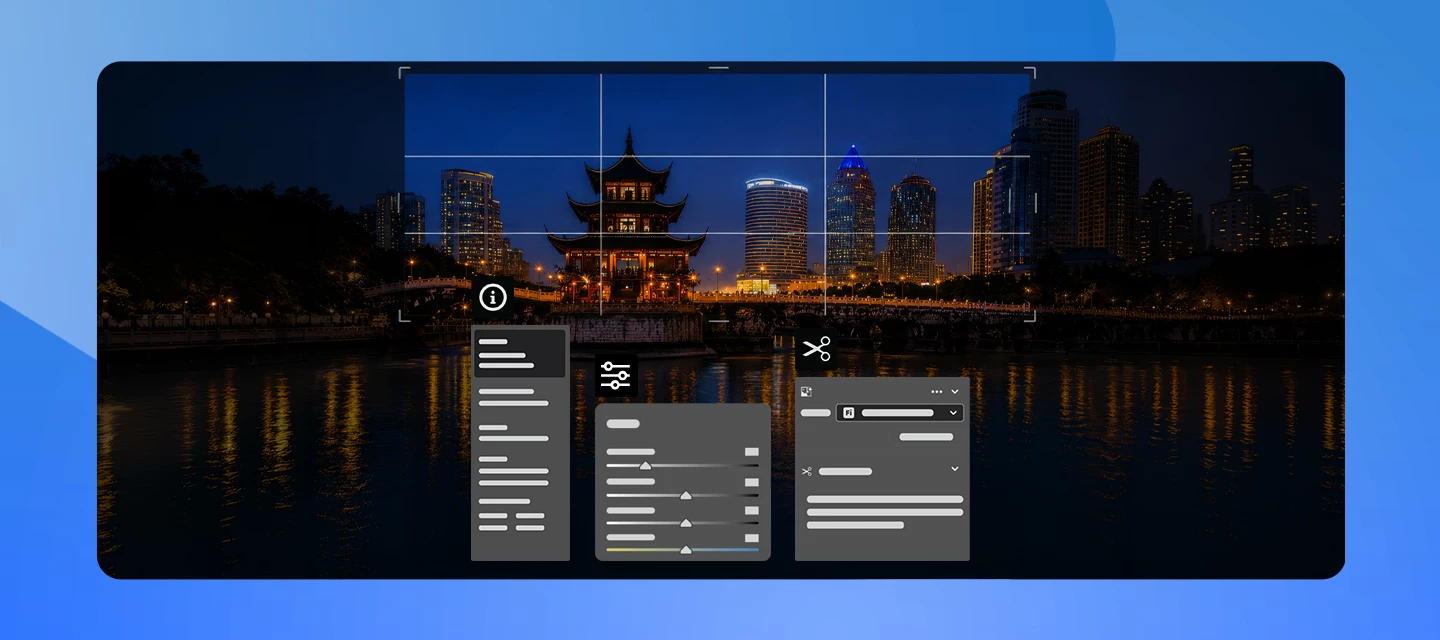Click the value box beside the third slider
This screenshot has height=640, width=1440.
(752, 510)
